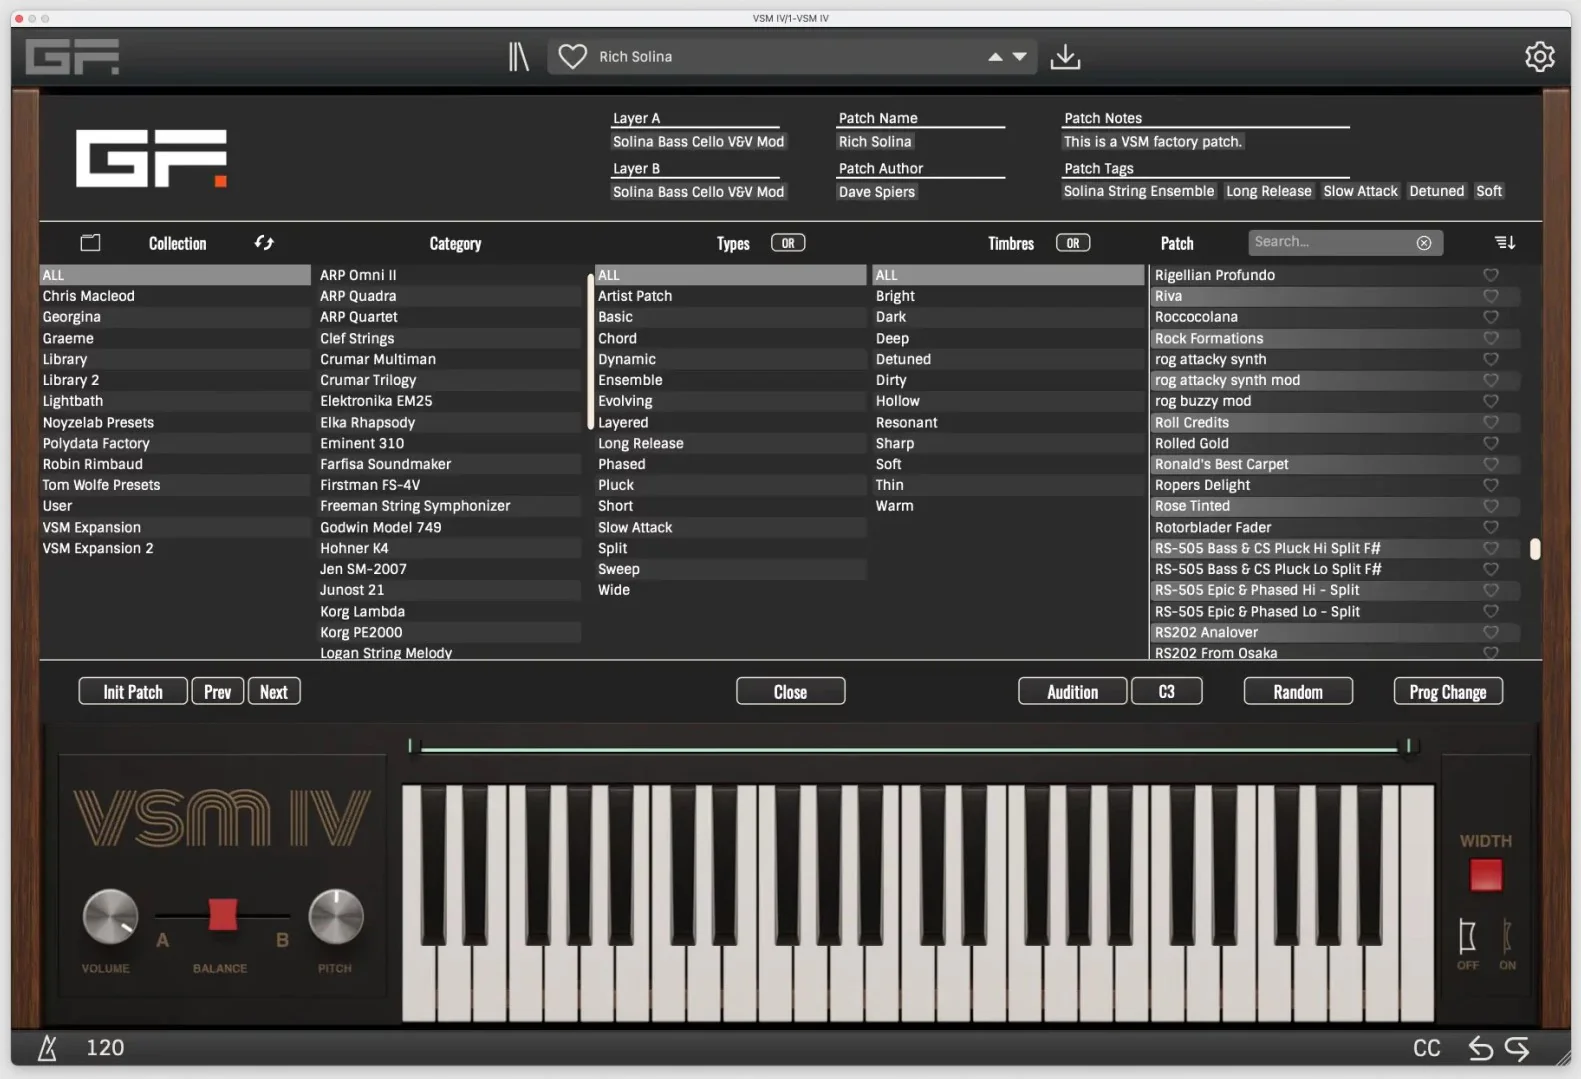This screenshot has width=1581, height=1079.
Task: Filter by Detuned timbre
Action: (x=1009, y=359)
